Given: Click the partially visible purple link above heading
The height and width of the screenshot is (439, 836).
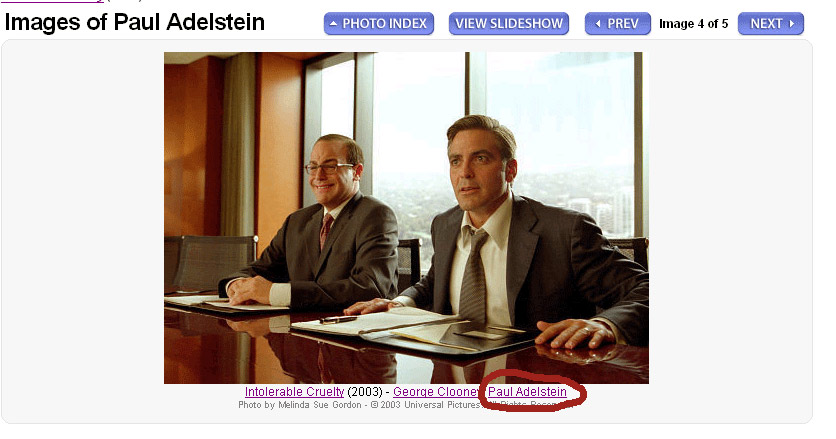Looking at the screenshot, I should (52, 2).
